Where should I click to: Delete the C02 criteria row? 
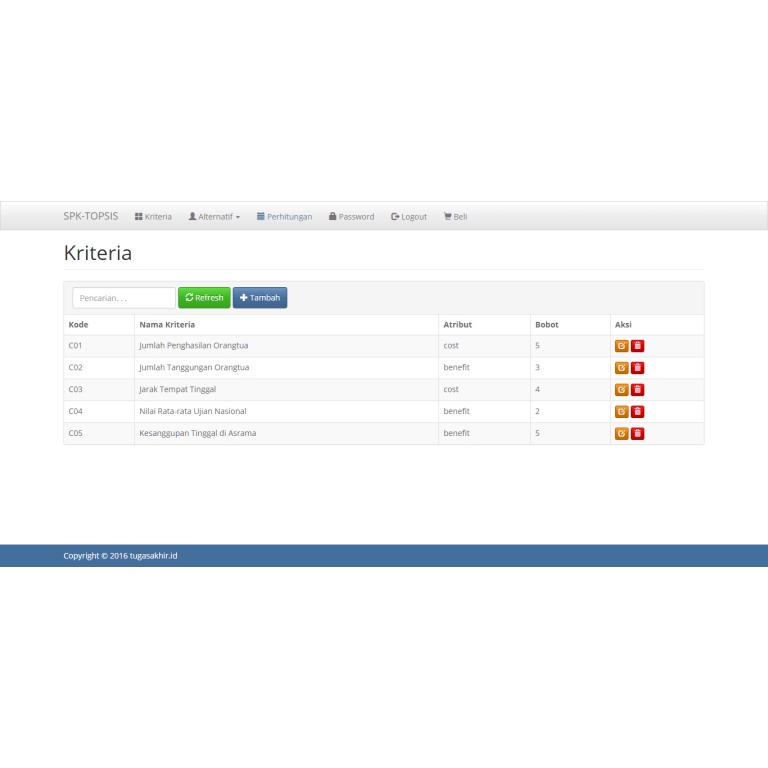point(637,368)
